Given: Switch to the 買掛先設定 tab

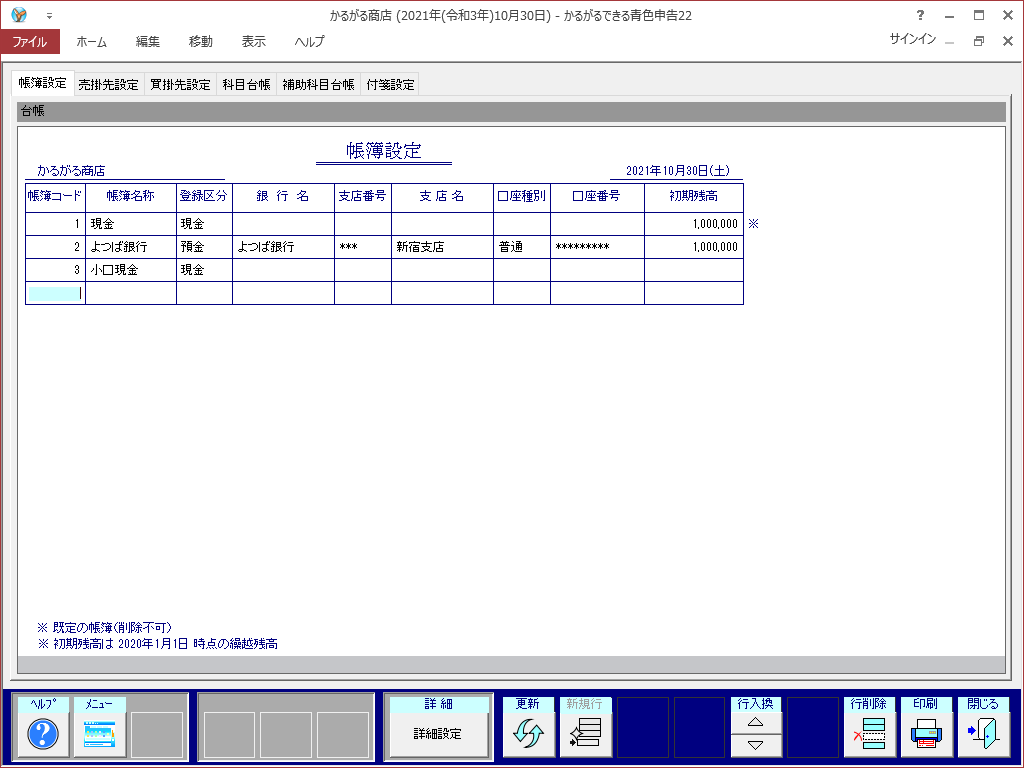Looking at the screenshot, I should point(180,84).
